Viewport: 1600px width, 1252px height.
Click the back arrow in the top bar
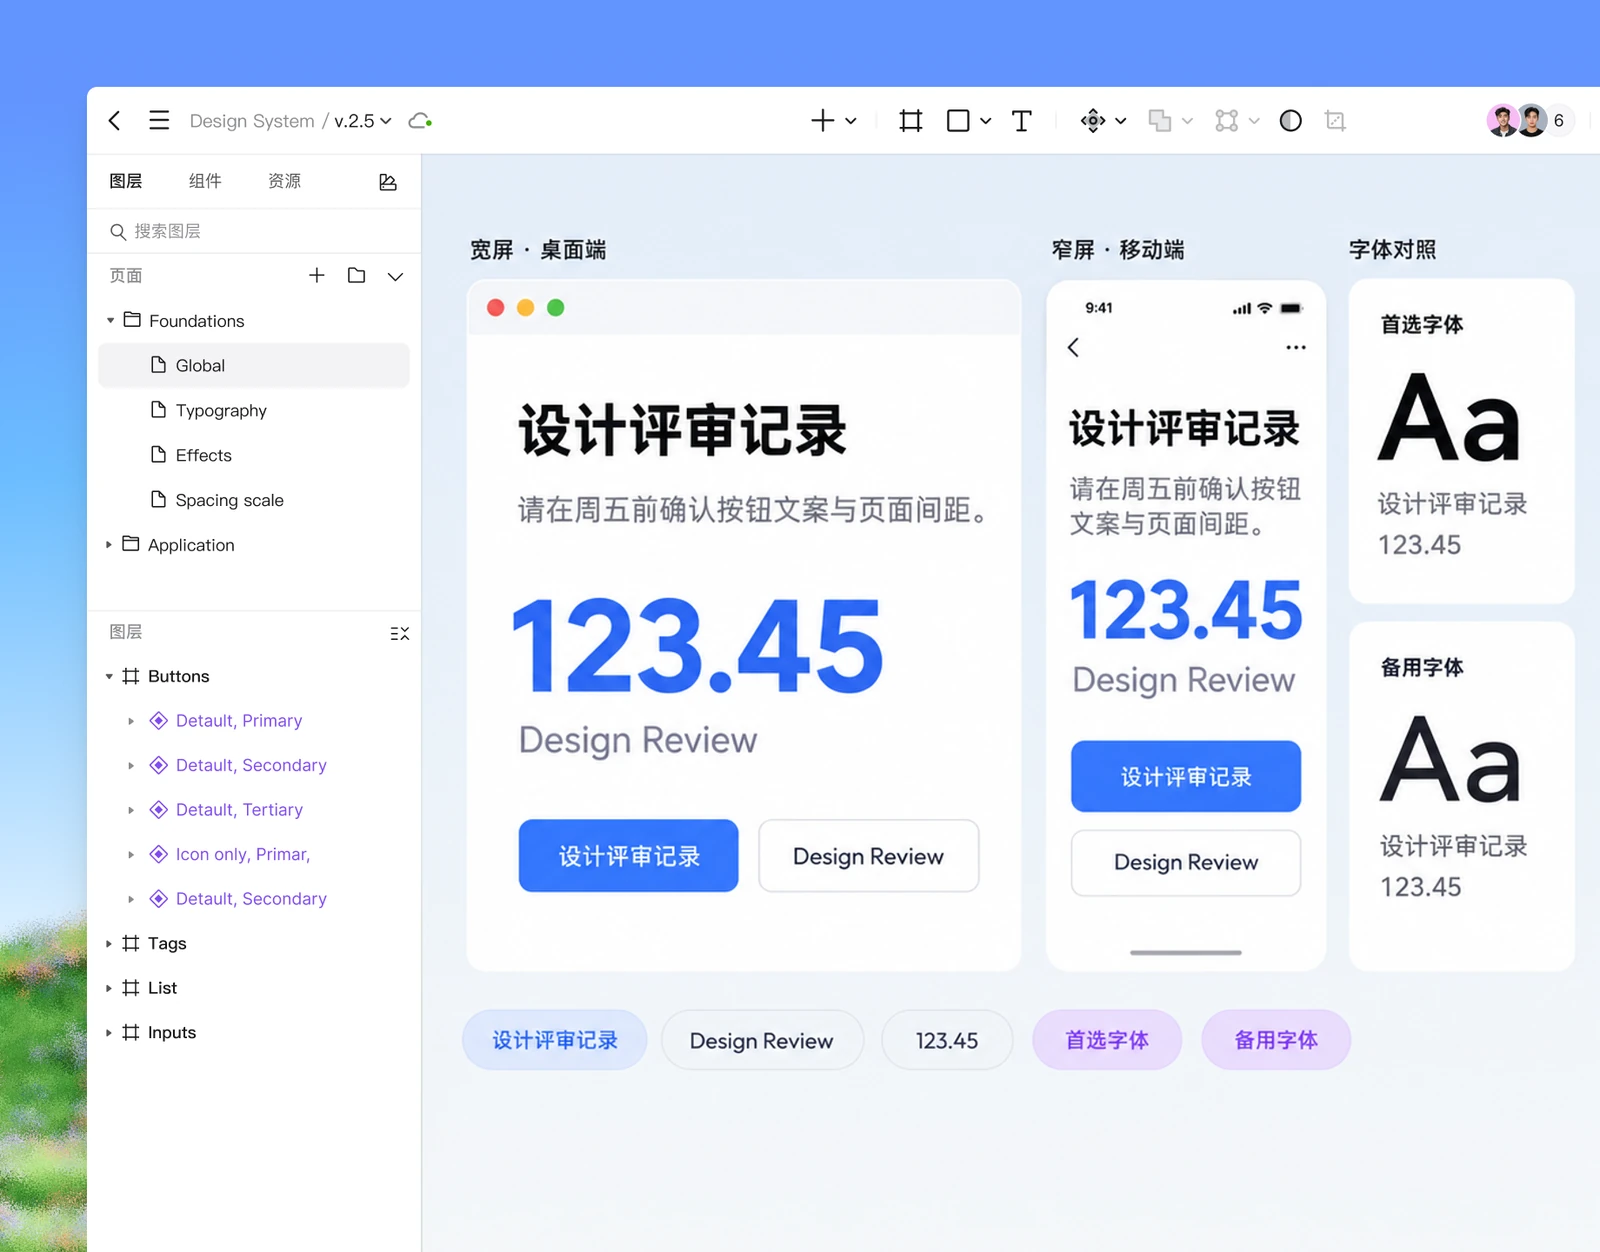click(115, 121)
